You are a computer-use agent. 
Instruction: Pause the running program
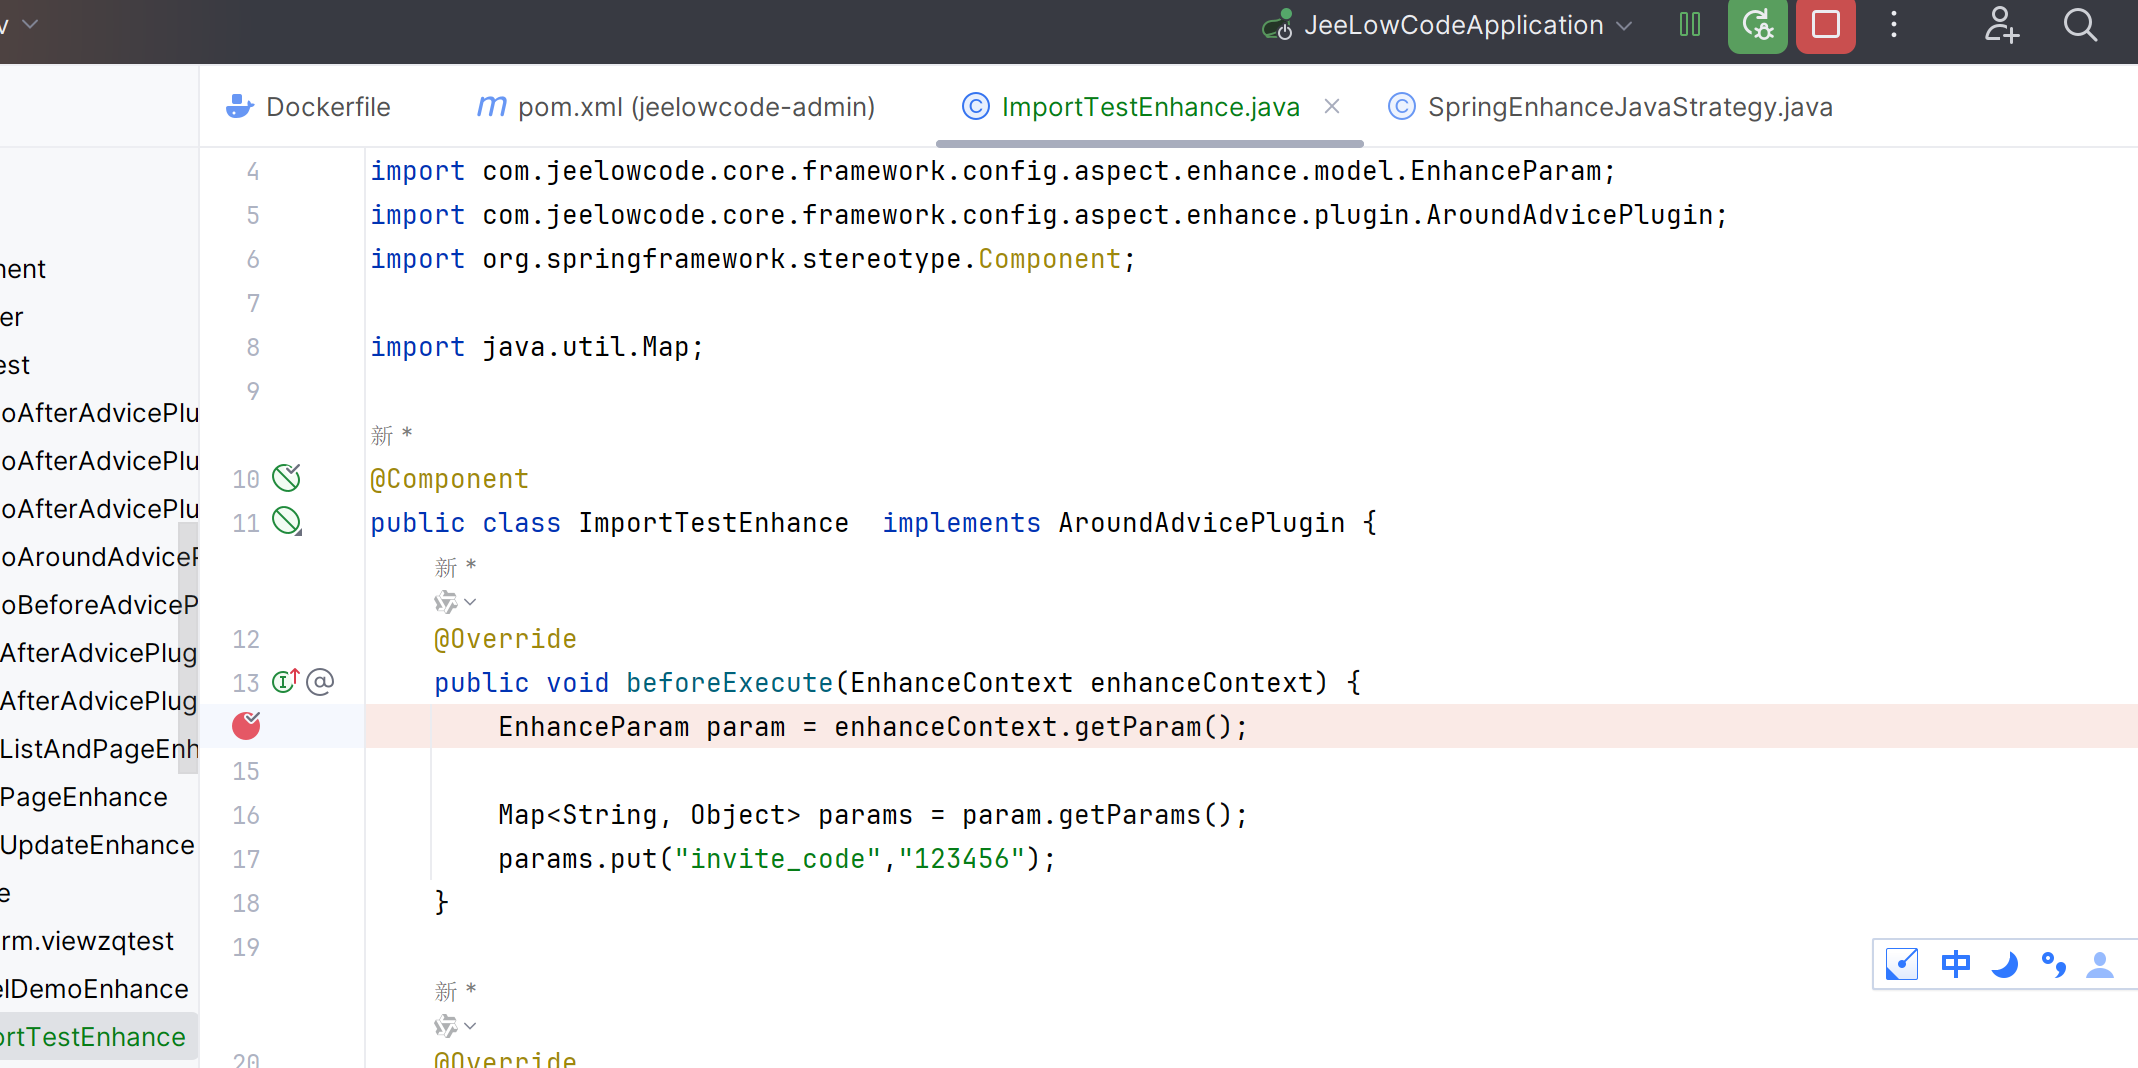1689,25
